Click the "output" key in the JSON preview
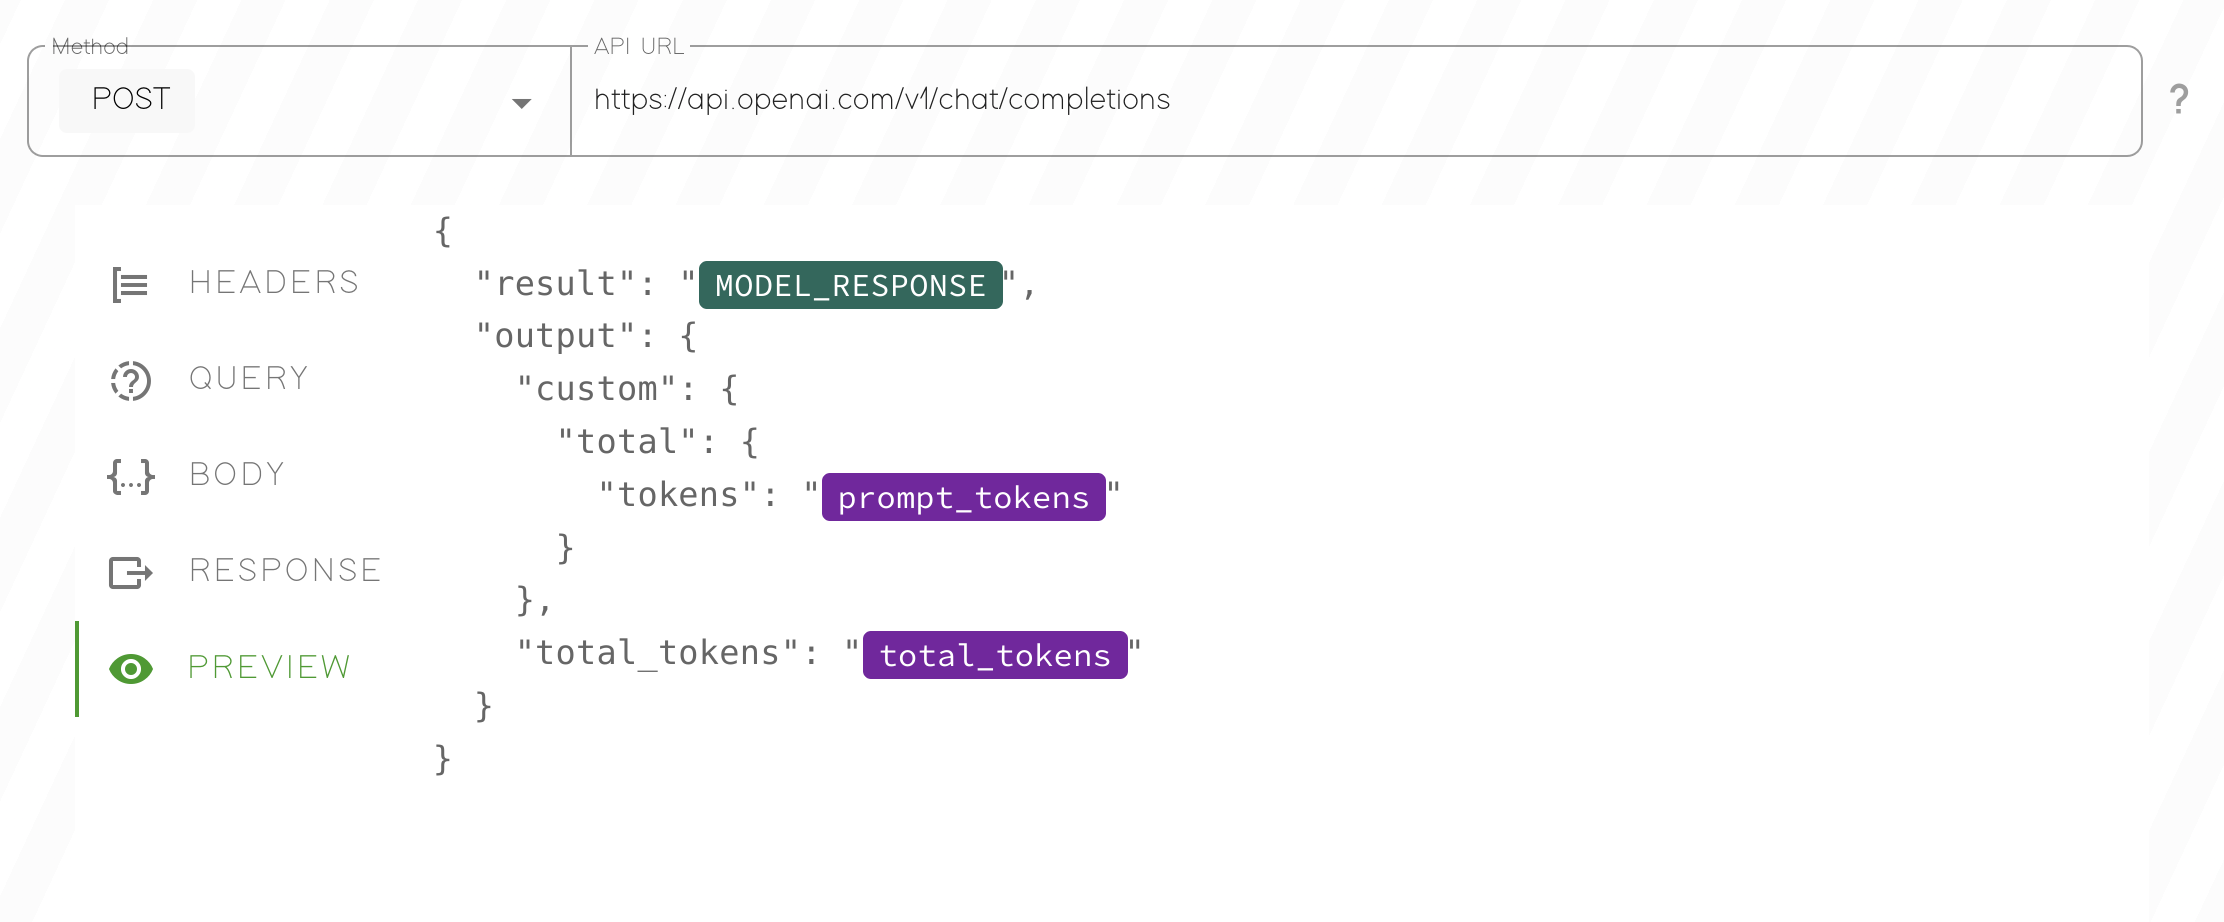The height and width of the screenshot is (922, 2224). [555, 336]
